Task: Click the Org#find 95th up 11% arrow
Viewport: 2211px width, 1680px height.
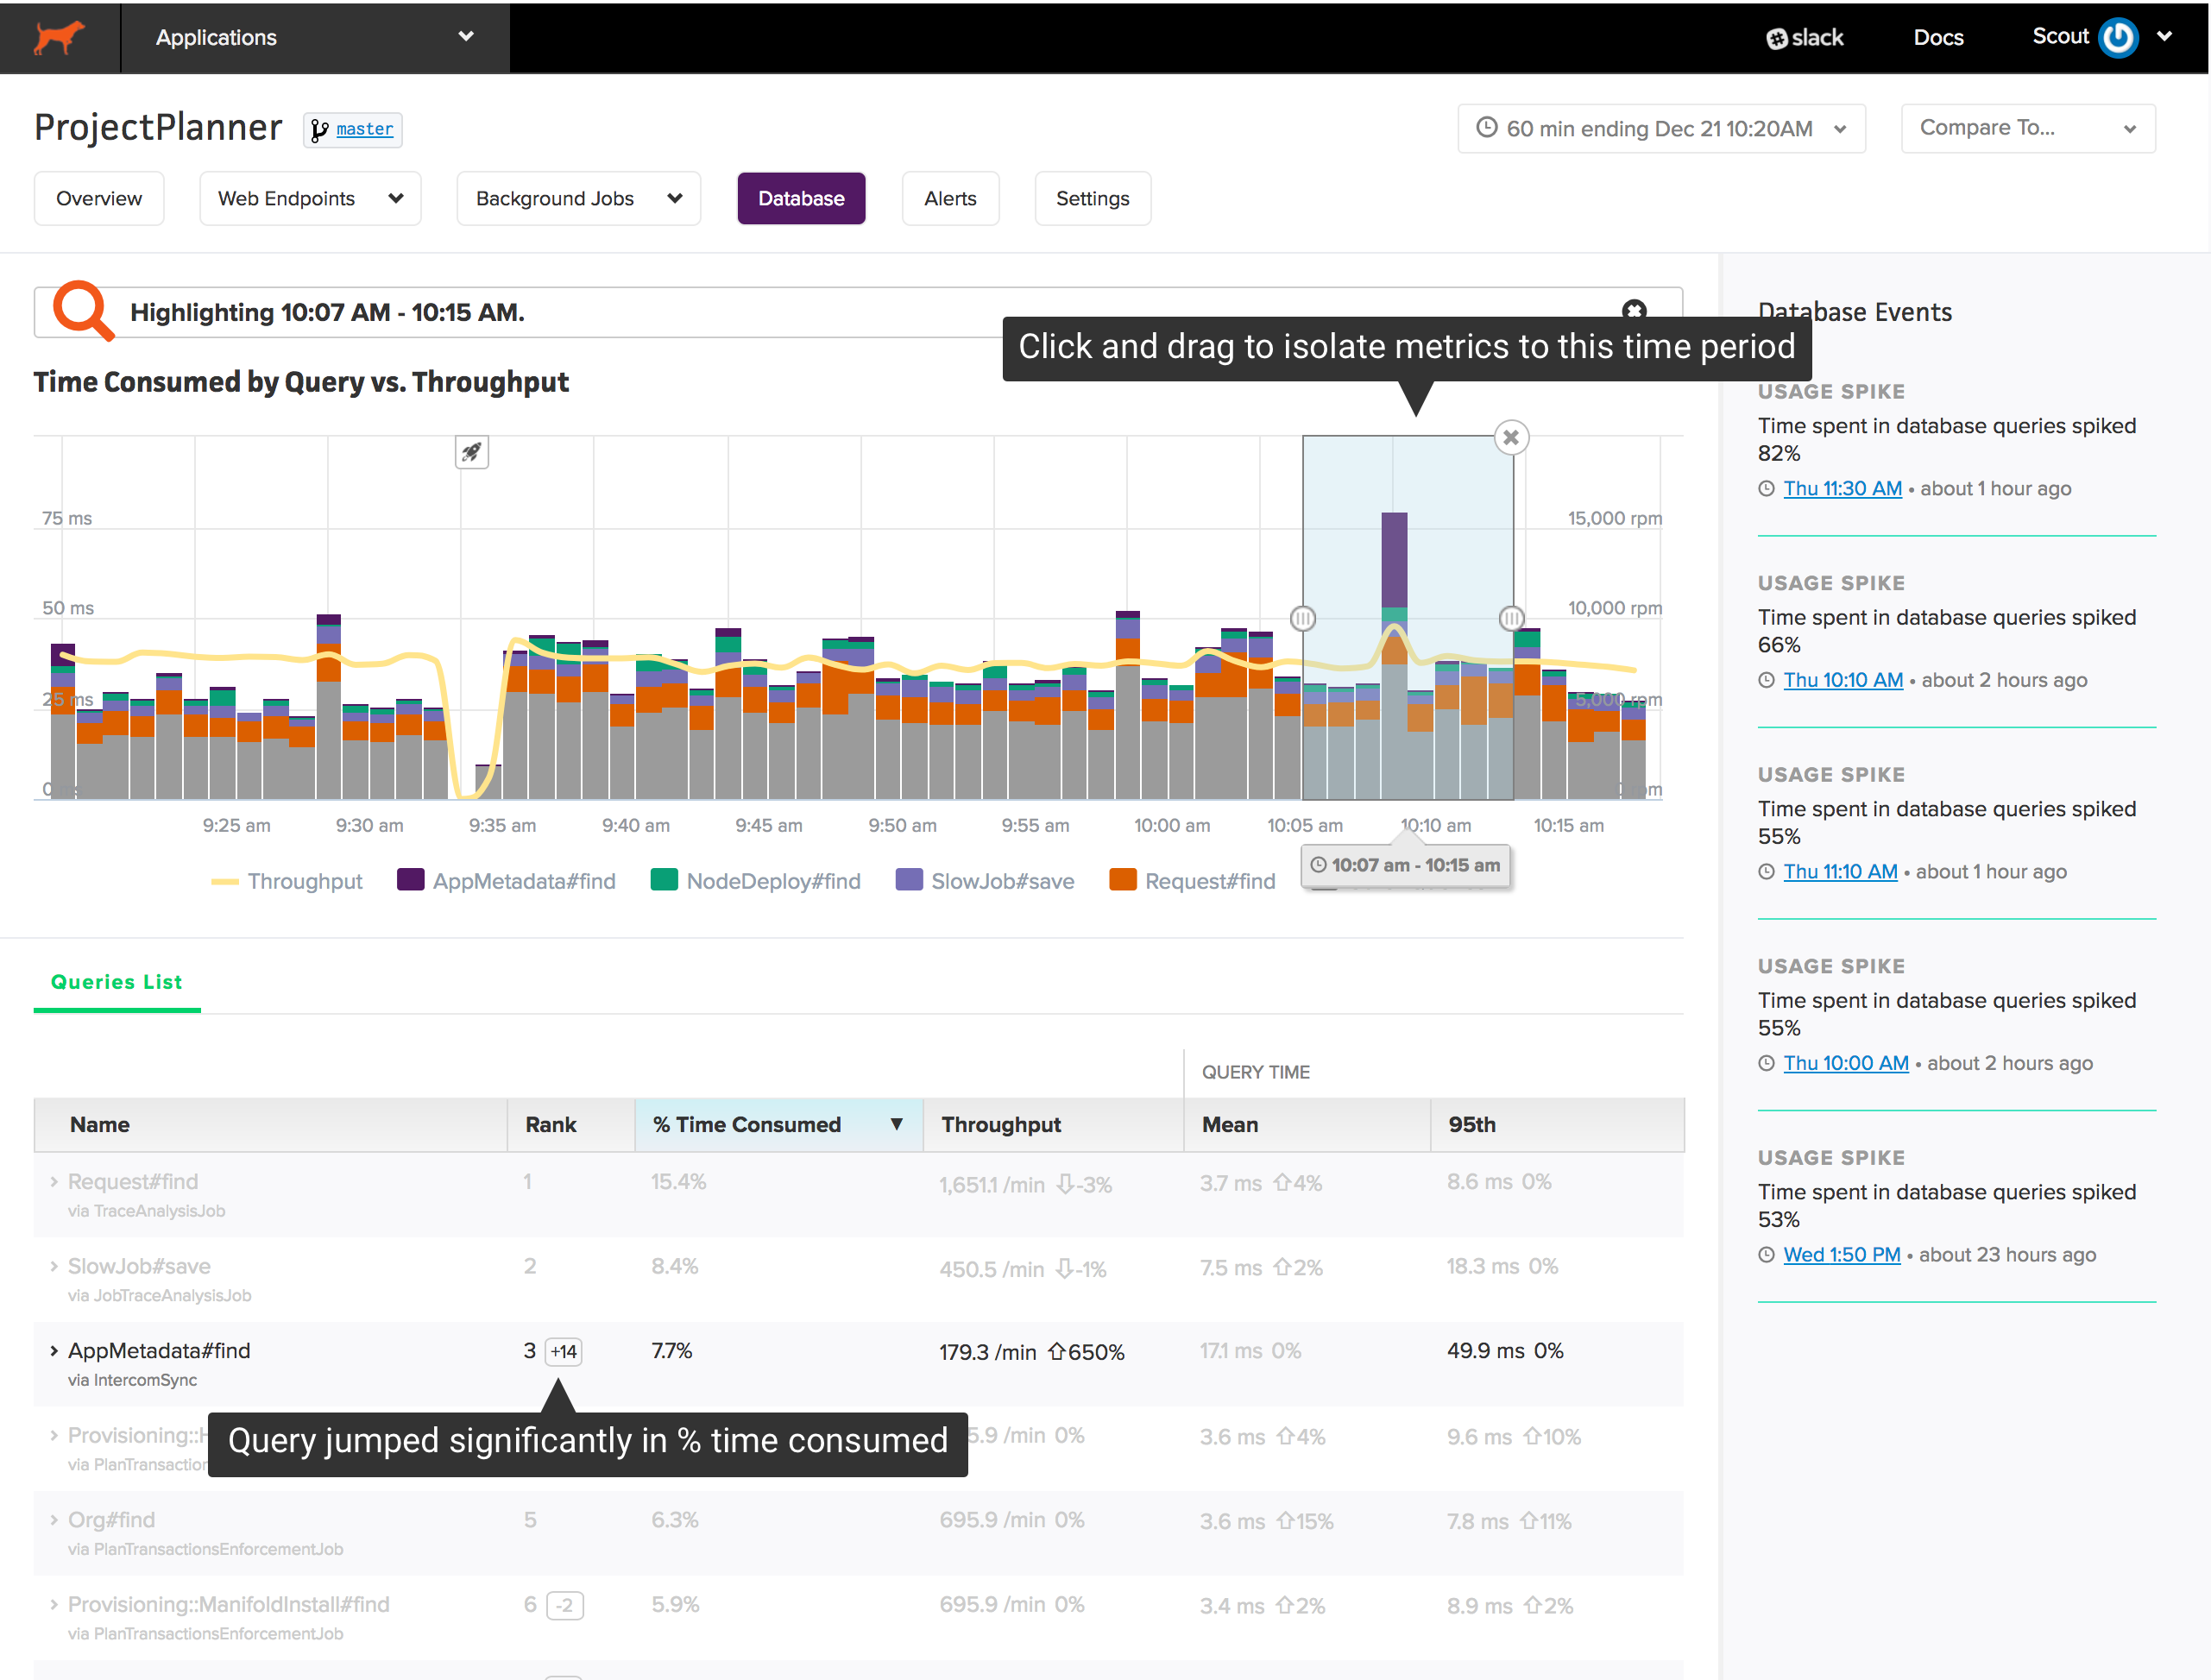Action: pos(1528,1521)
